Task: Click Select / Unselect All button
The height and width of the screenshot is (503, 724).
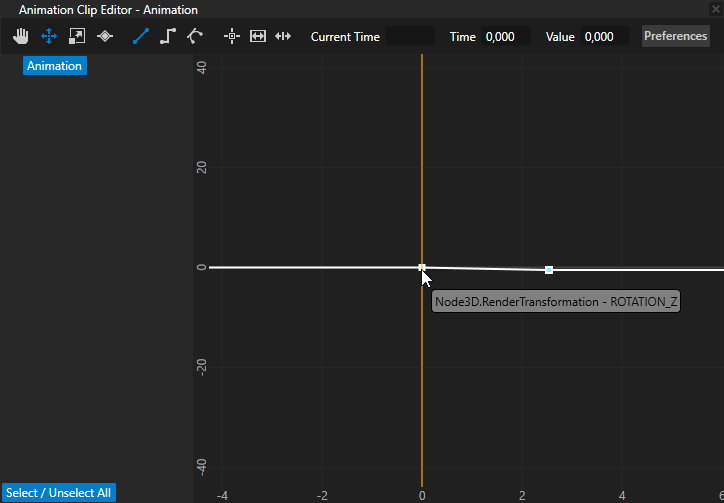Action: [58, 493]
